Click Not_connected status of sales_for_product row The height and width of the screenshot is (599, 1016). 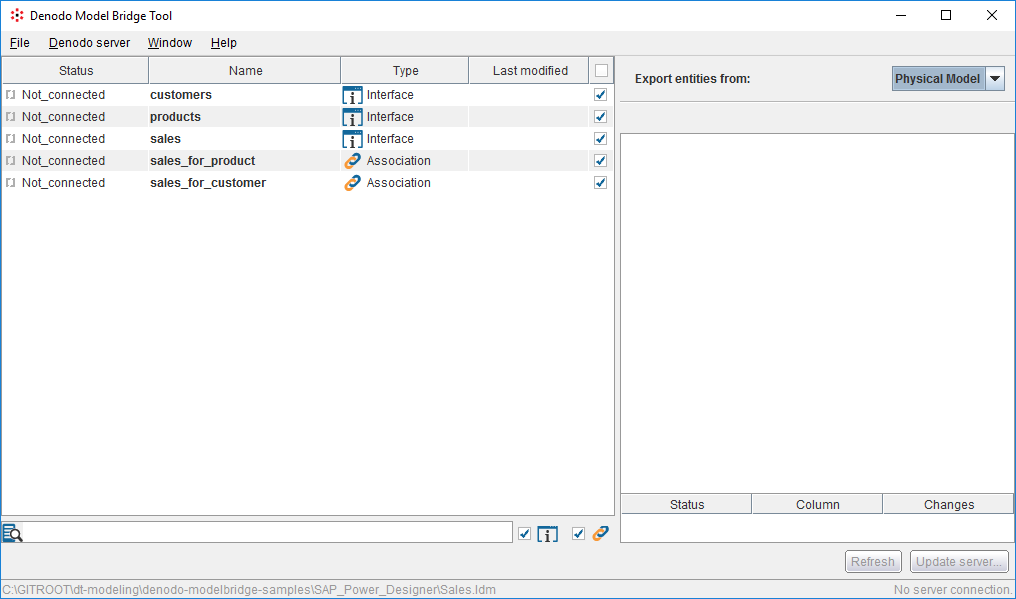[64, 161]
